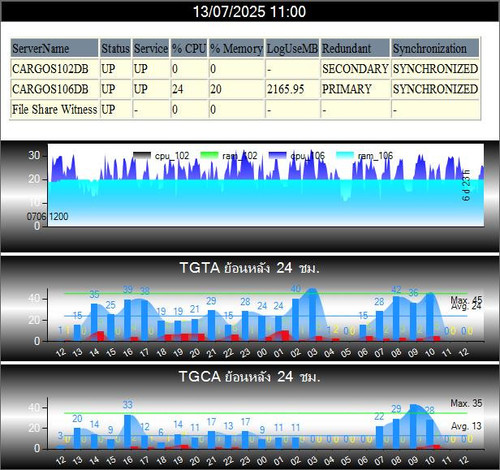Click the 03 hour tick on TGTA axis
This screenshot has width=500, height=470.
312,352
